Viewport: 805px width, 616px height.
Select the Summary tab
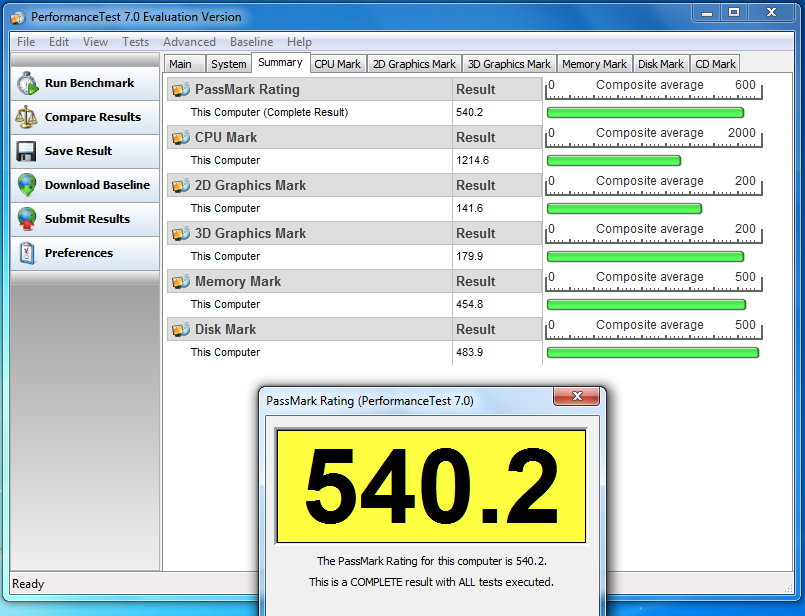click(x=280, y=63)
